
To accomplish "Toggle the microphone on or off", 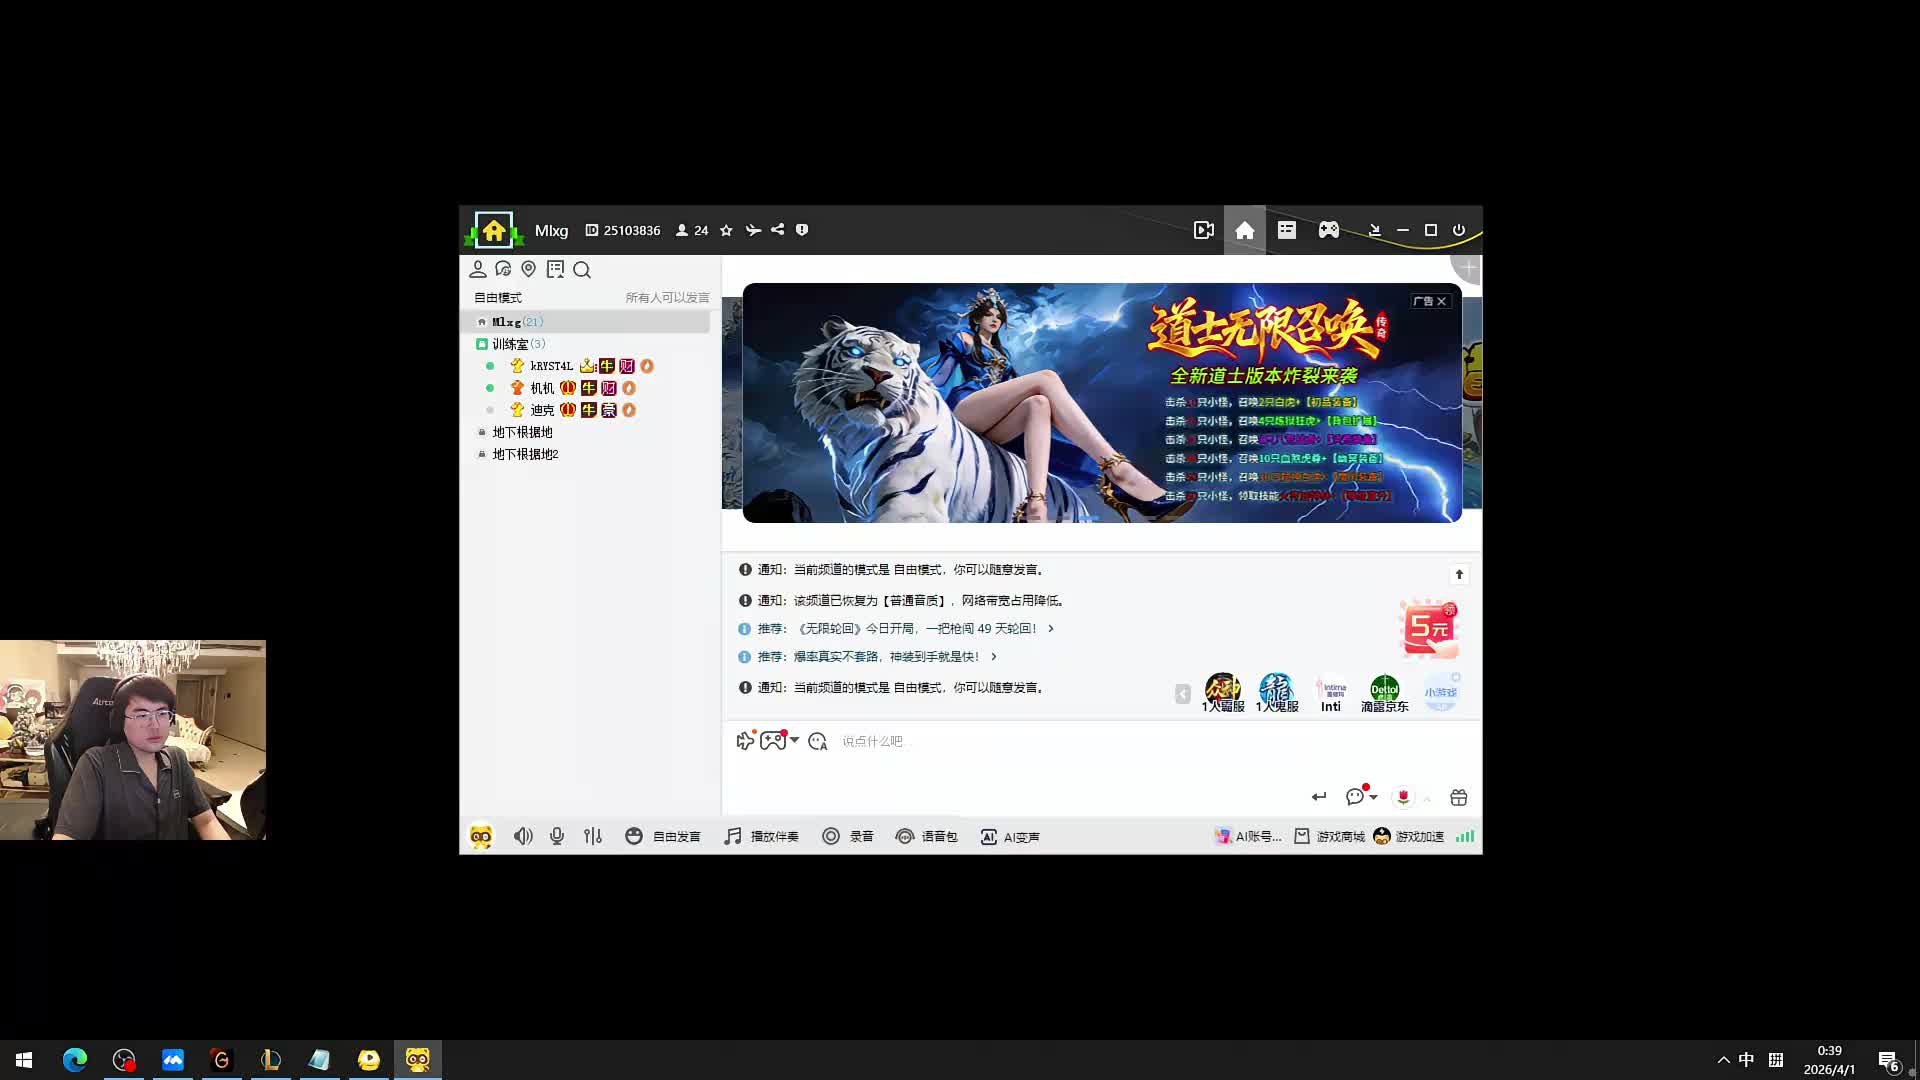I will 557,837.
